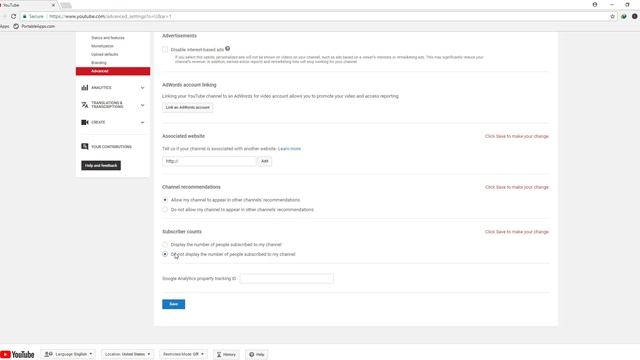
Task: Select Do not display subscriber count option
Action: [165, 254]
